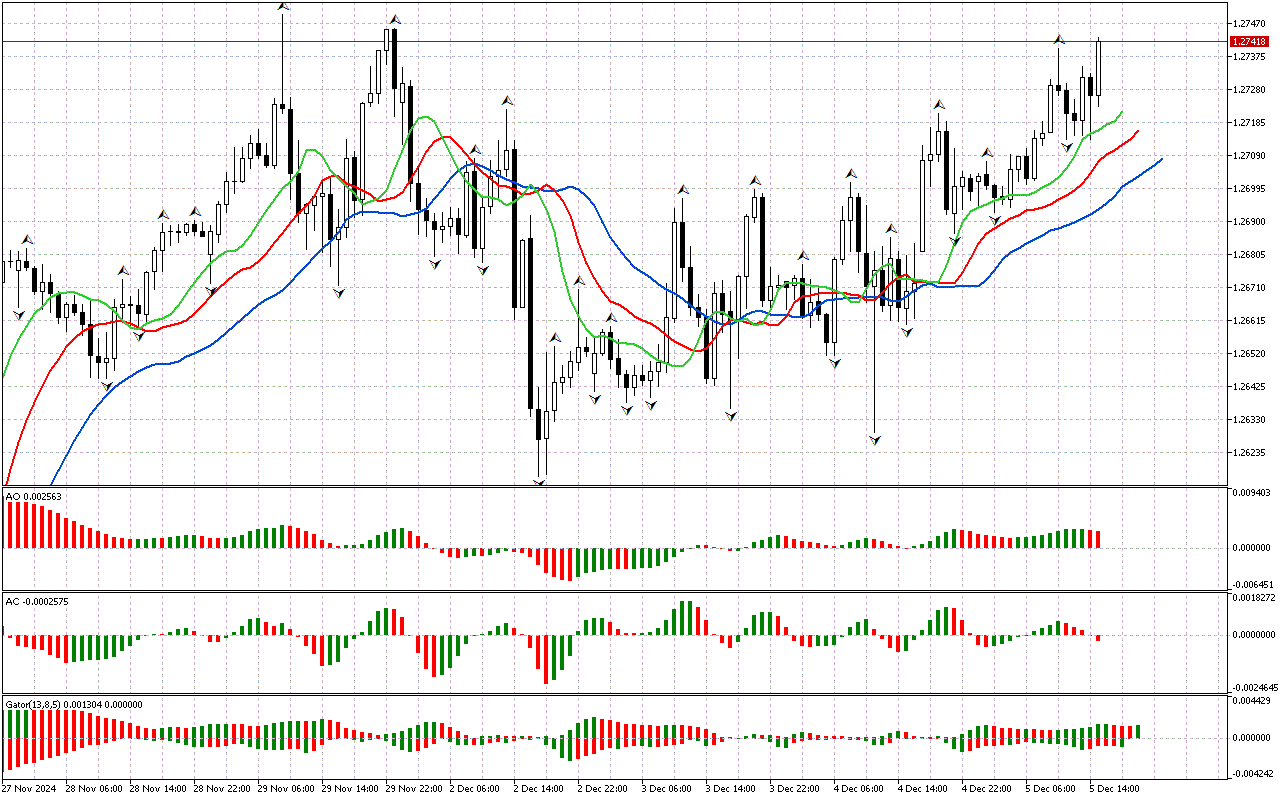Click the 1.26615 price scale label

pyautogui.click(x=1250, y=321)
